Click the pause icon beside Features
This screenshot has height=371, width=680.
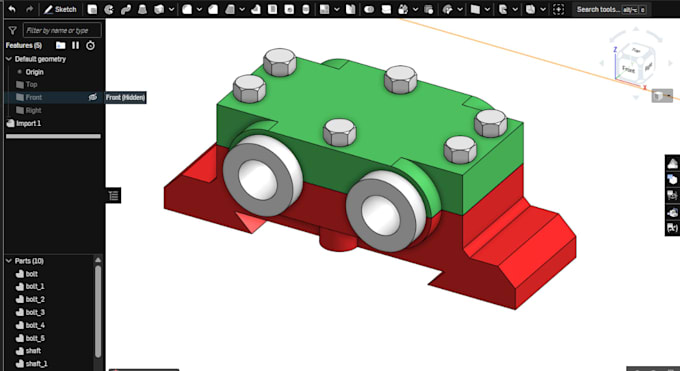coord(75,45)
